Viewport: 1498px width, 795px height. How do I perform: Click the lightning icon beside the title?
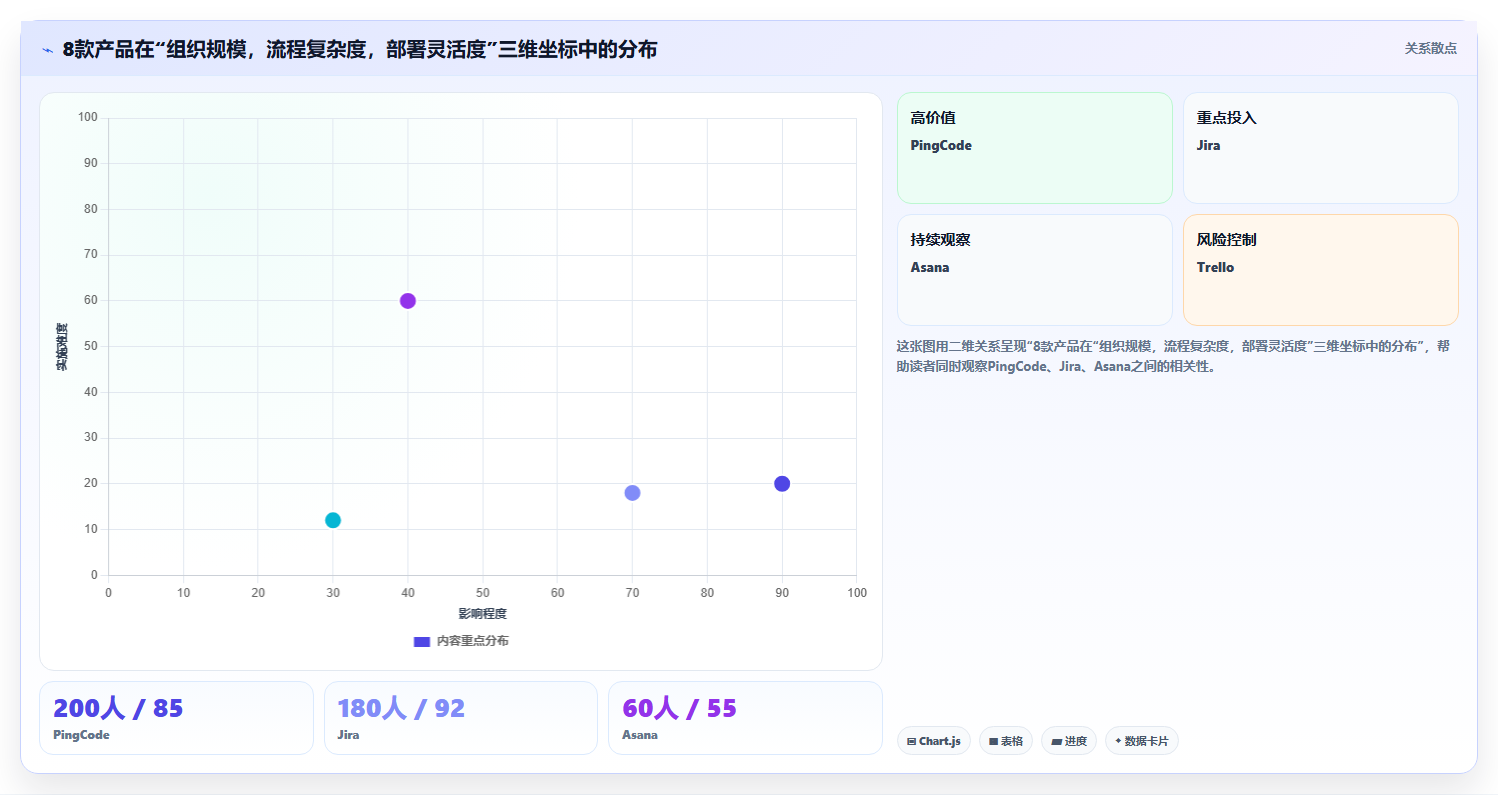coord(47,50)
